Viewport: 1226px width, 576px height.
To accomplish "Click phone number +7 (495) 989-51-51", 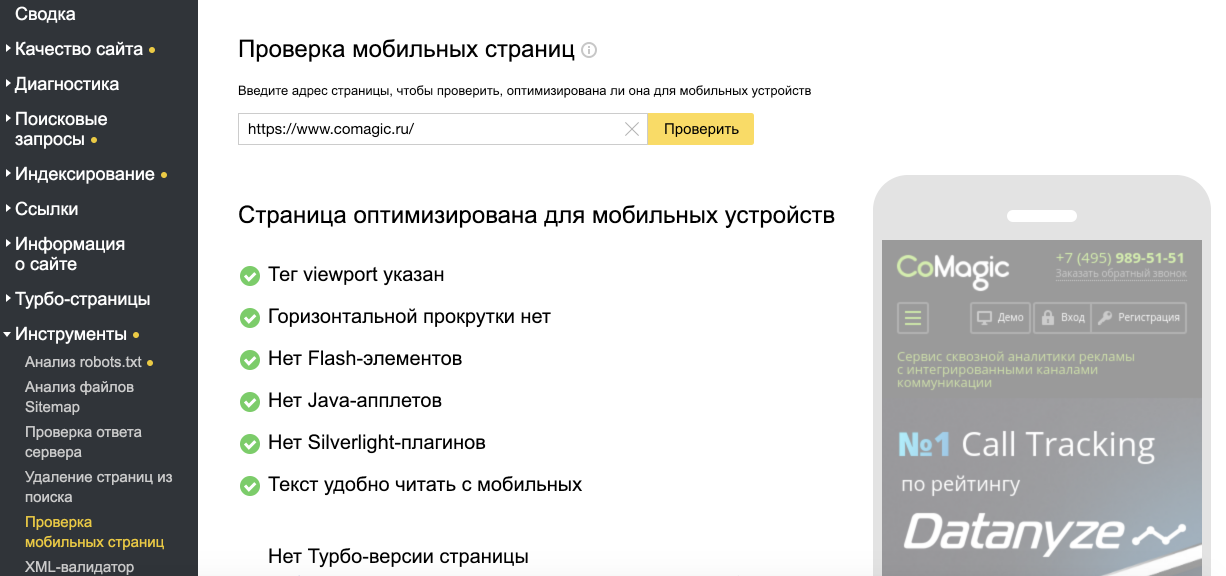I will [x=1120, y=257].
